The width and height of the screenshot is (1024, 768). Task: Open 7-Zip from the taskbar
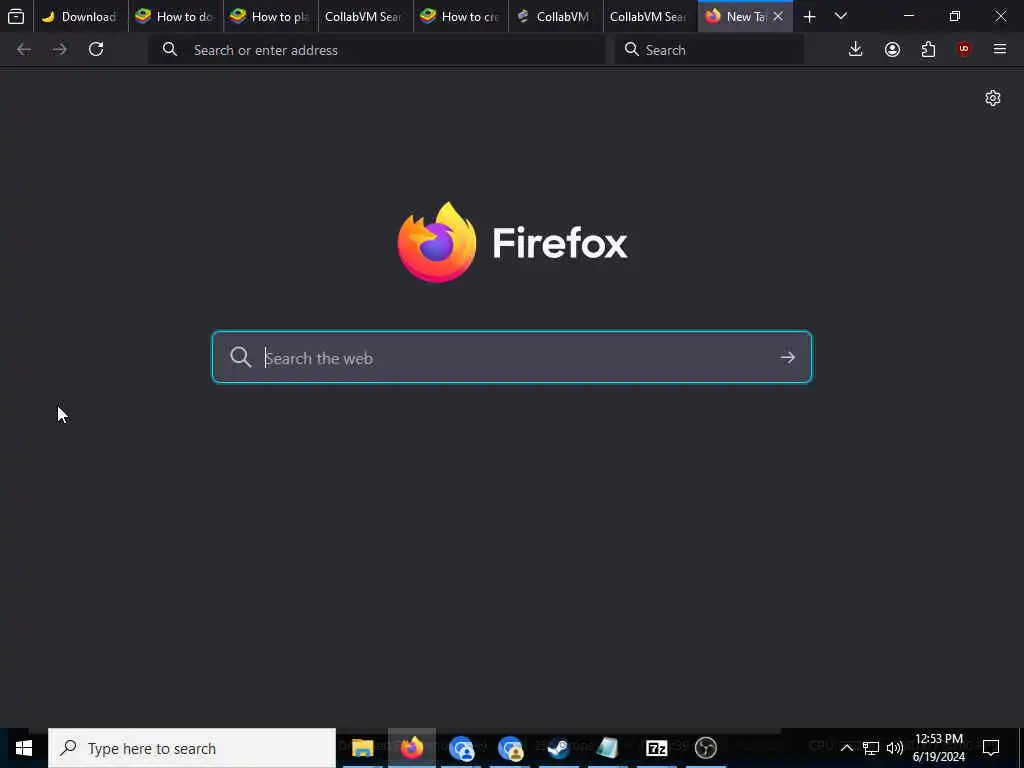(656, 748)
